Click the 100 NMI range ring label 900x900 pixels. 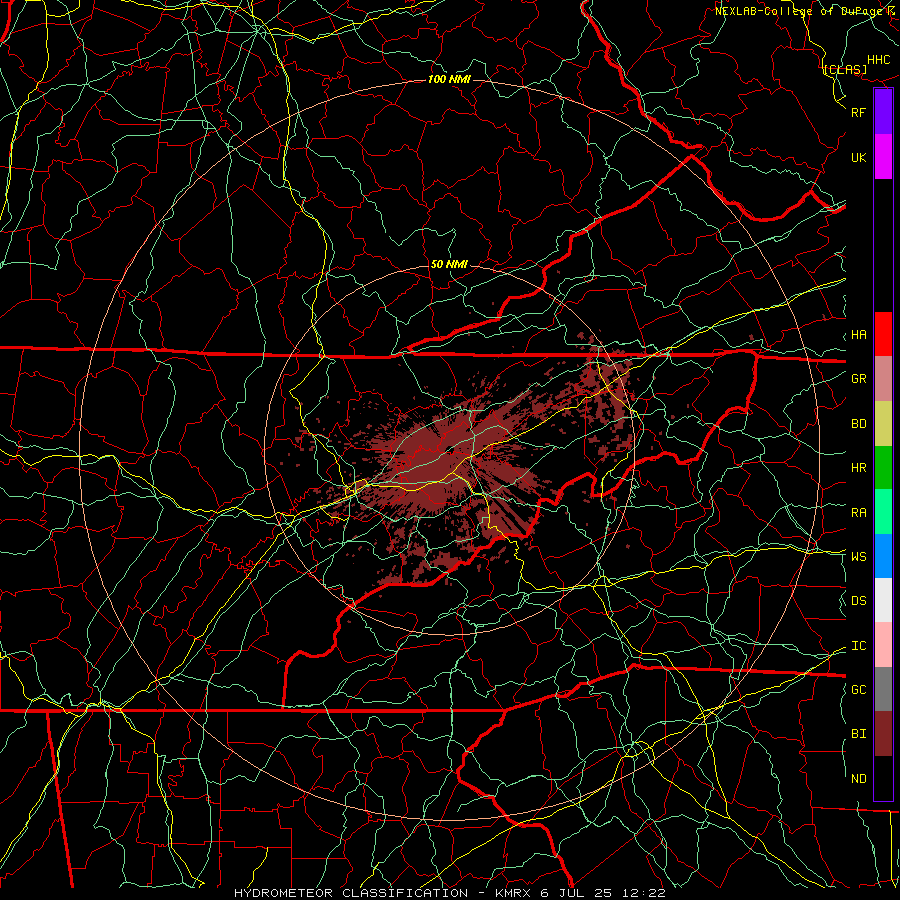pyautogui.click(x=449, y=79)
